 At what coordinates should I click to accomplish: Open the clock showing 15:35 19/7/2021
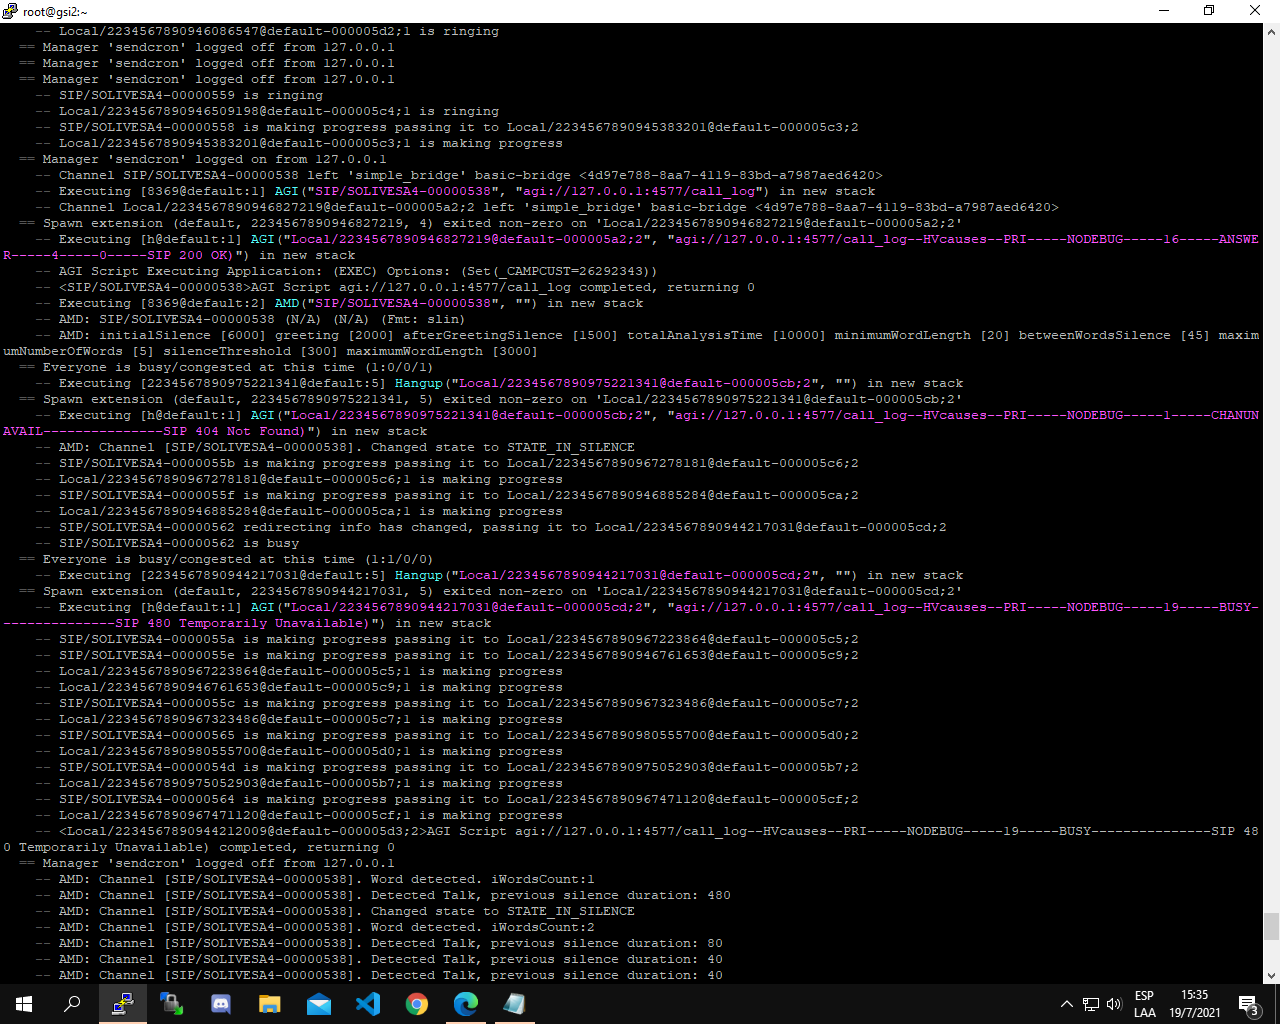(x=1195, y=1004)
